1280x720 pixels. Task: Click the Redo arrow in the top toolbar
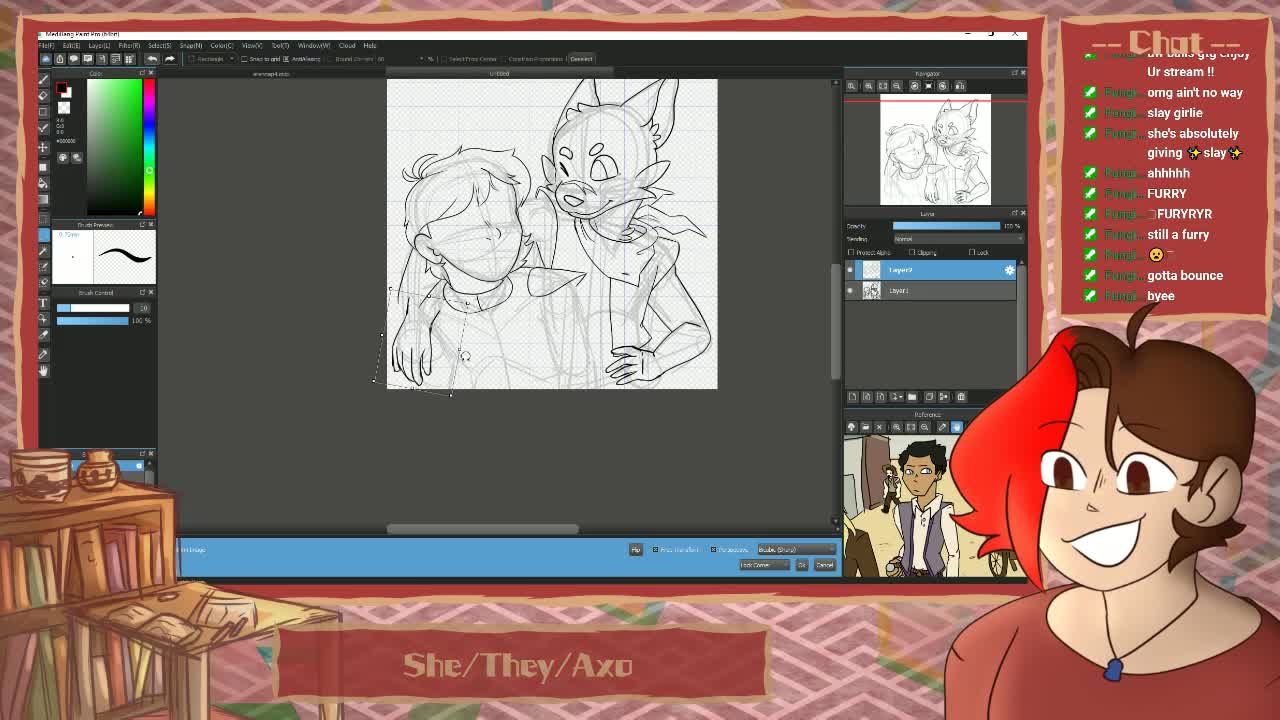(x=170, y=59)
